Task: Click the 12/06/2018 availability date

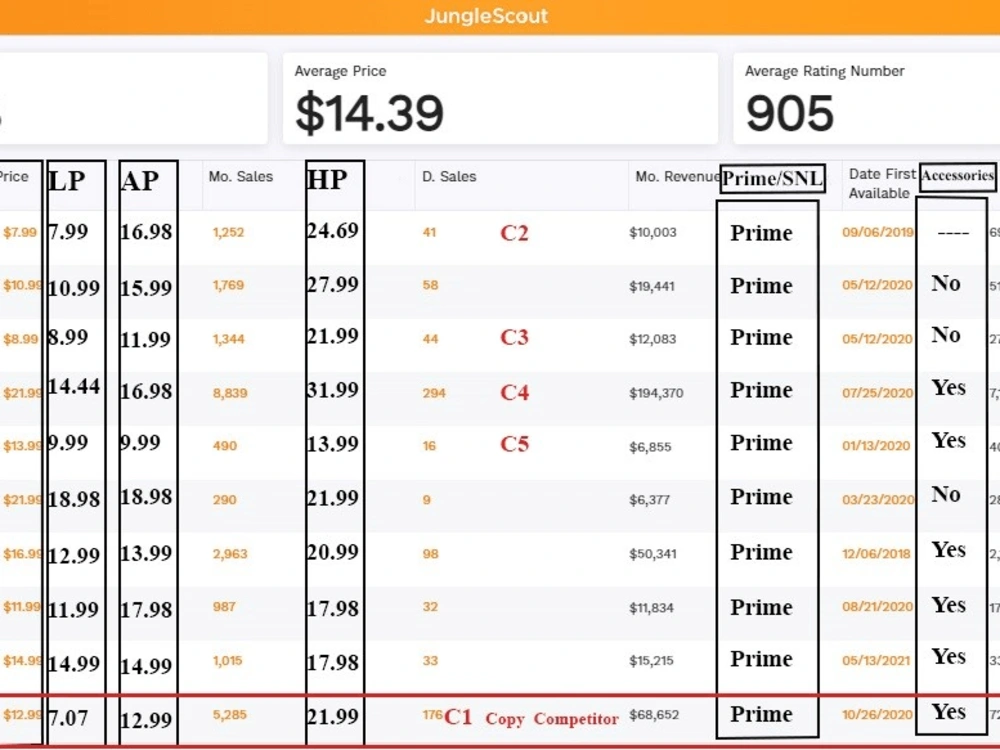Action: click(x=876, y=554)
